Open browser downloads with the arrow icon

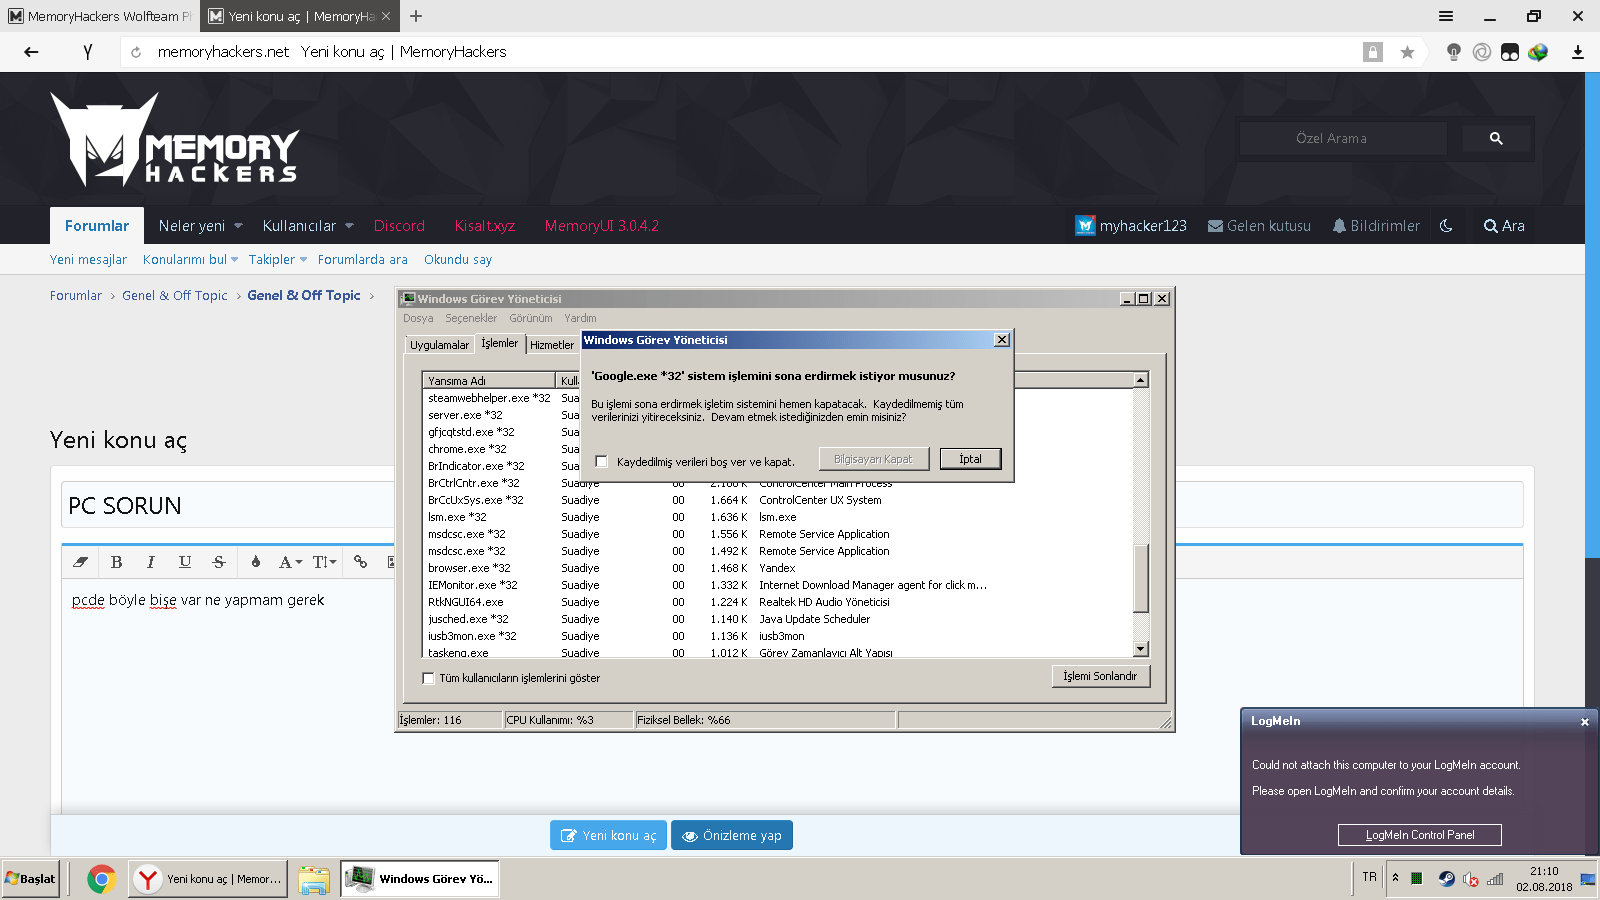tap(1578, 52)
